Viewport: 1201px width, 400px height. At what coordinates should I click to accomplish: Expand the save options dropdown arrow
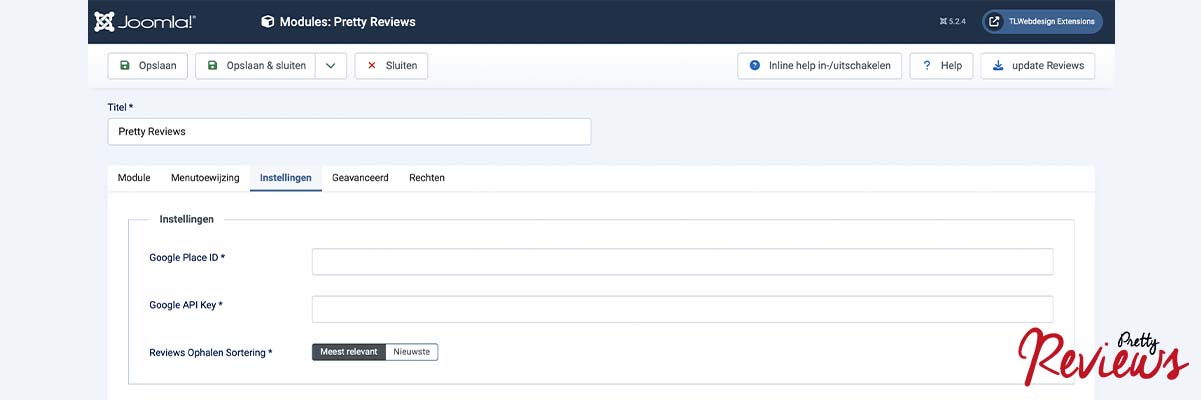(331, 66)
